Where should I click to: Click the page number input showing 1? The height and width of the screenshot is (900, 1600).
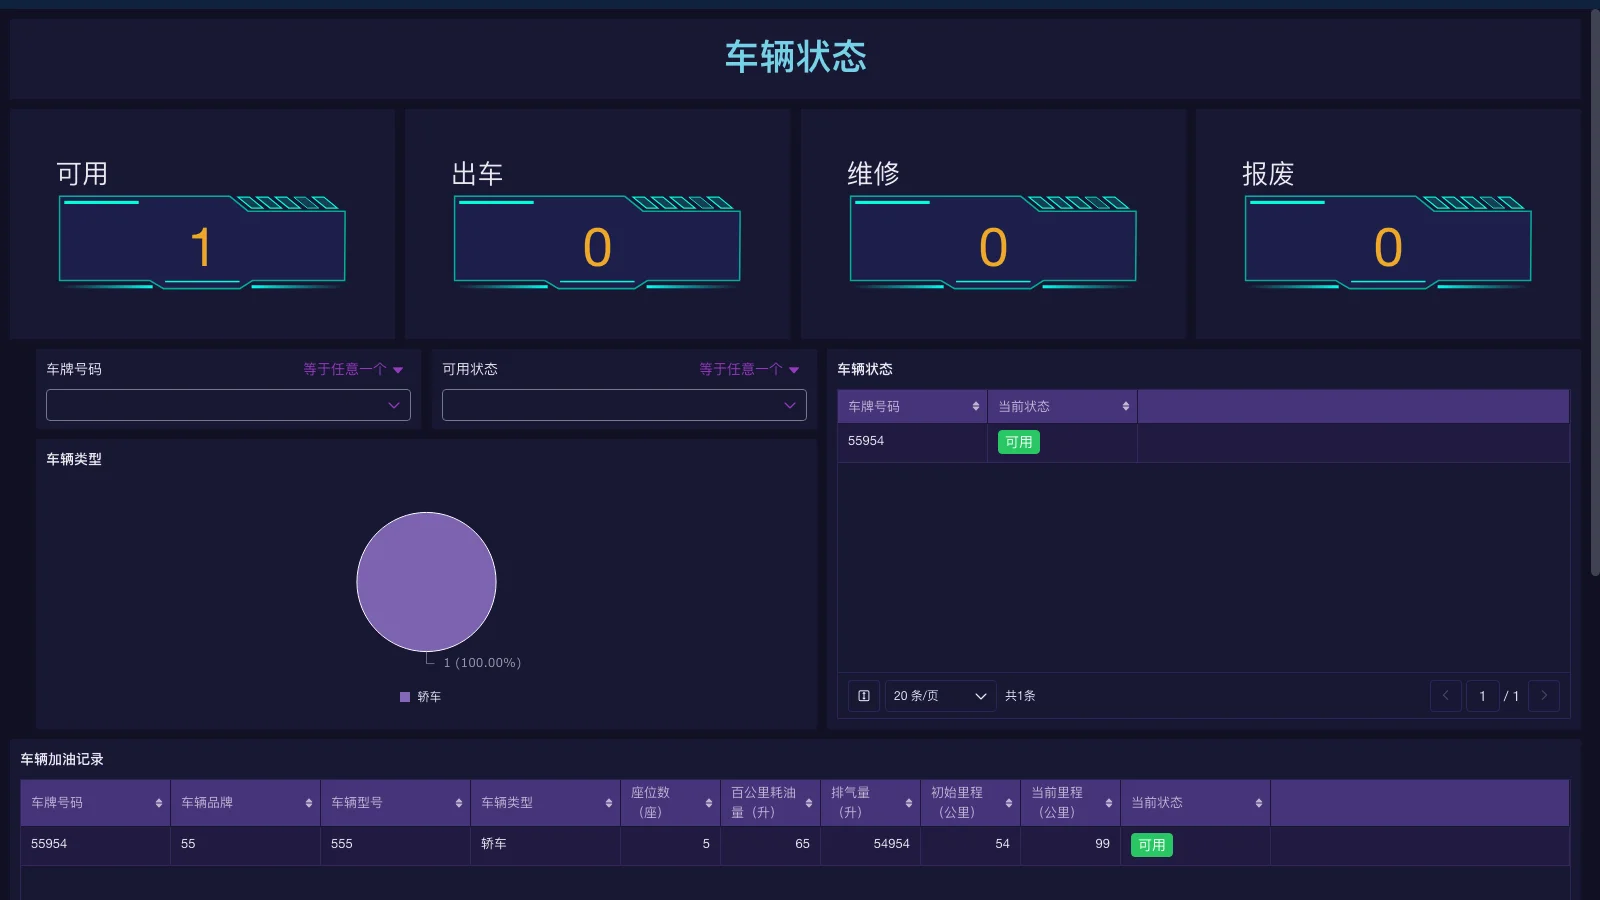1482,696
